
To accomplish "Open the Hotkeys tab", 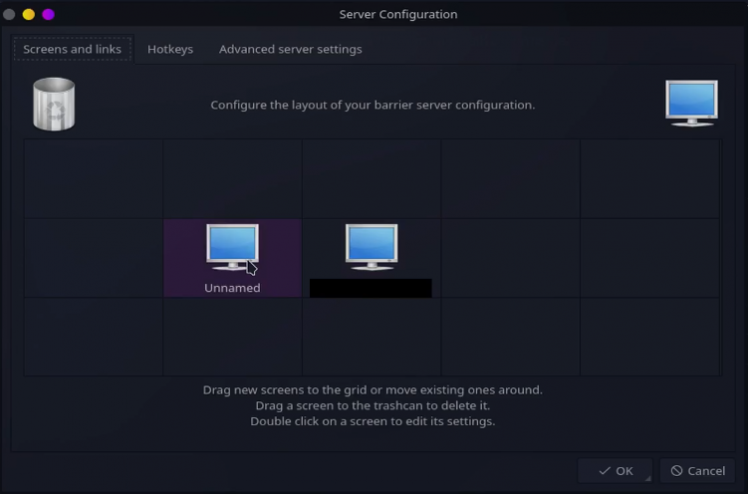I will (170, 49).
